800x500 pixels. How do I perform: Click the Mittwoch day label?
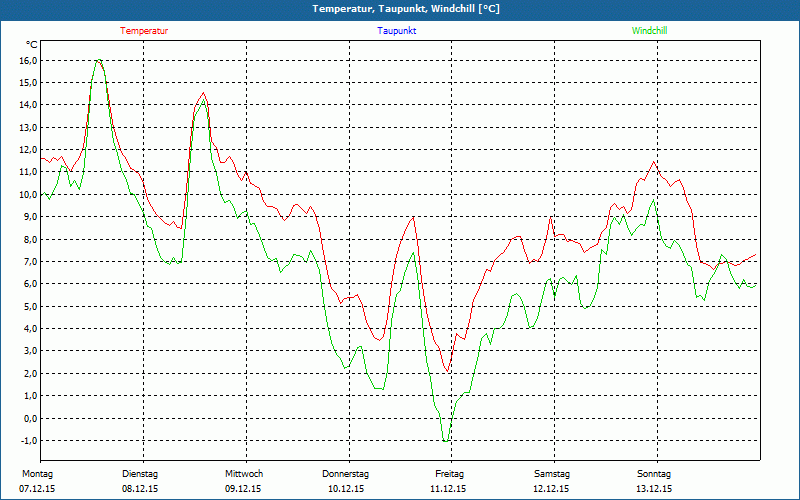[244, 474]
